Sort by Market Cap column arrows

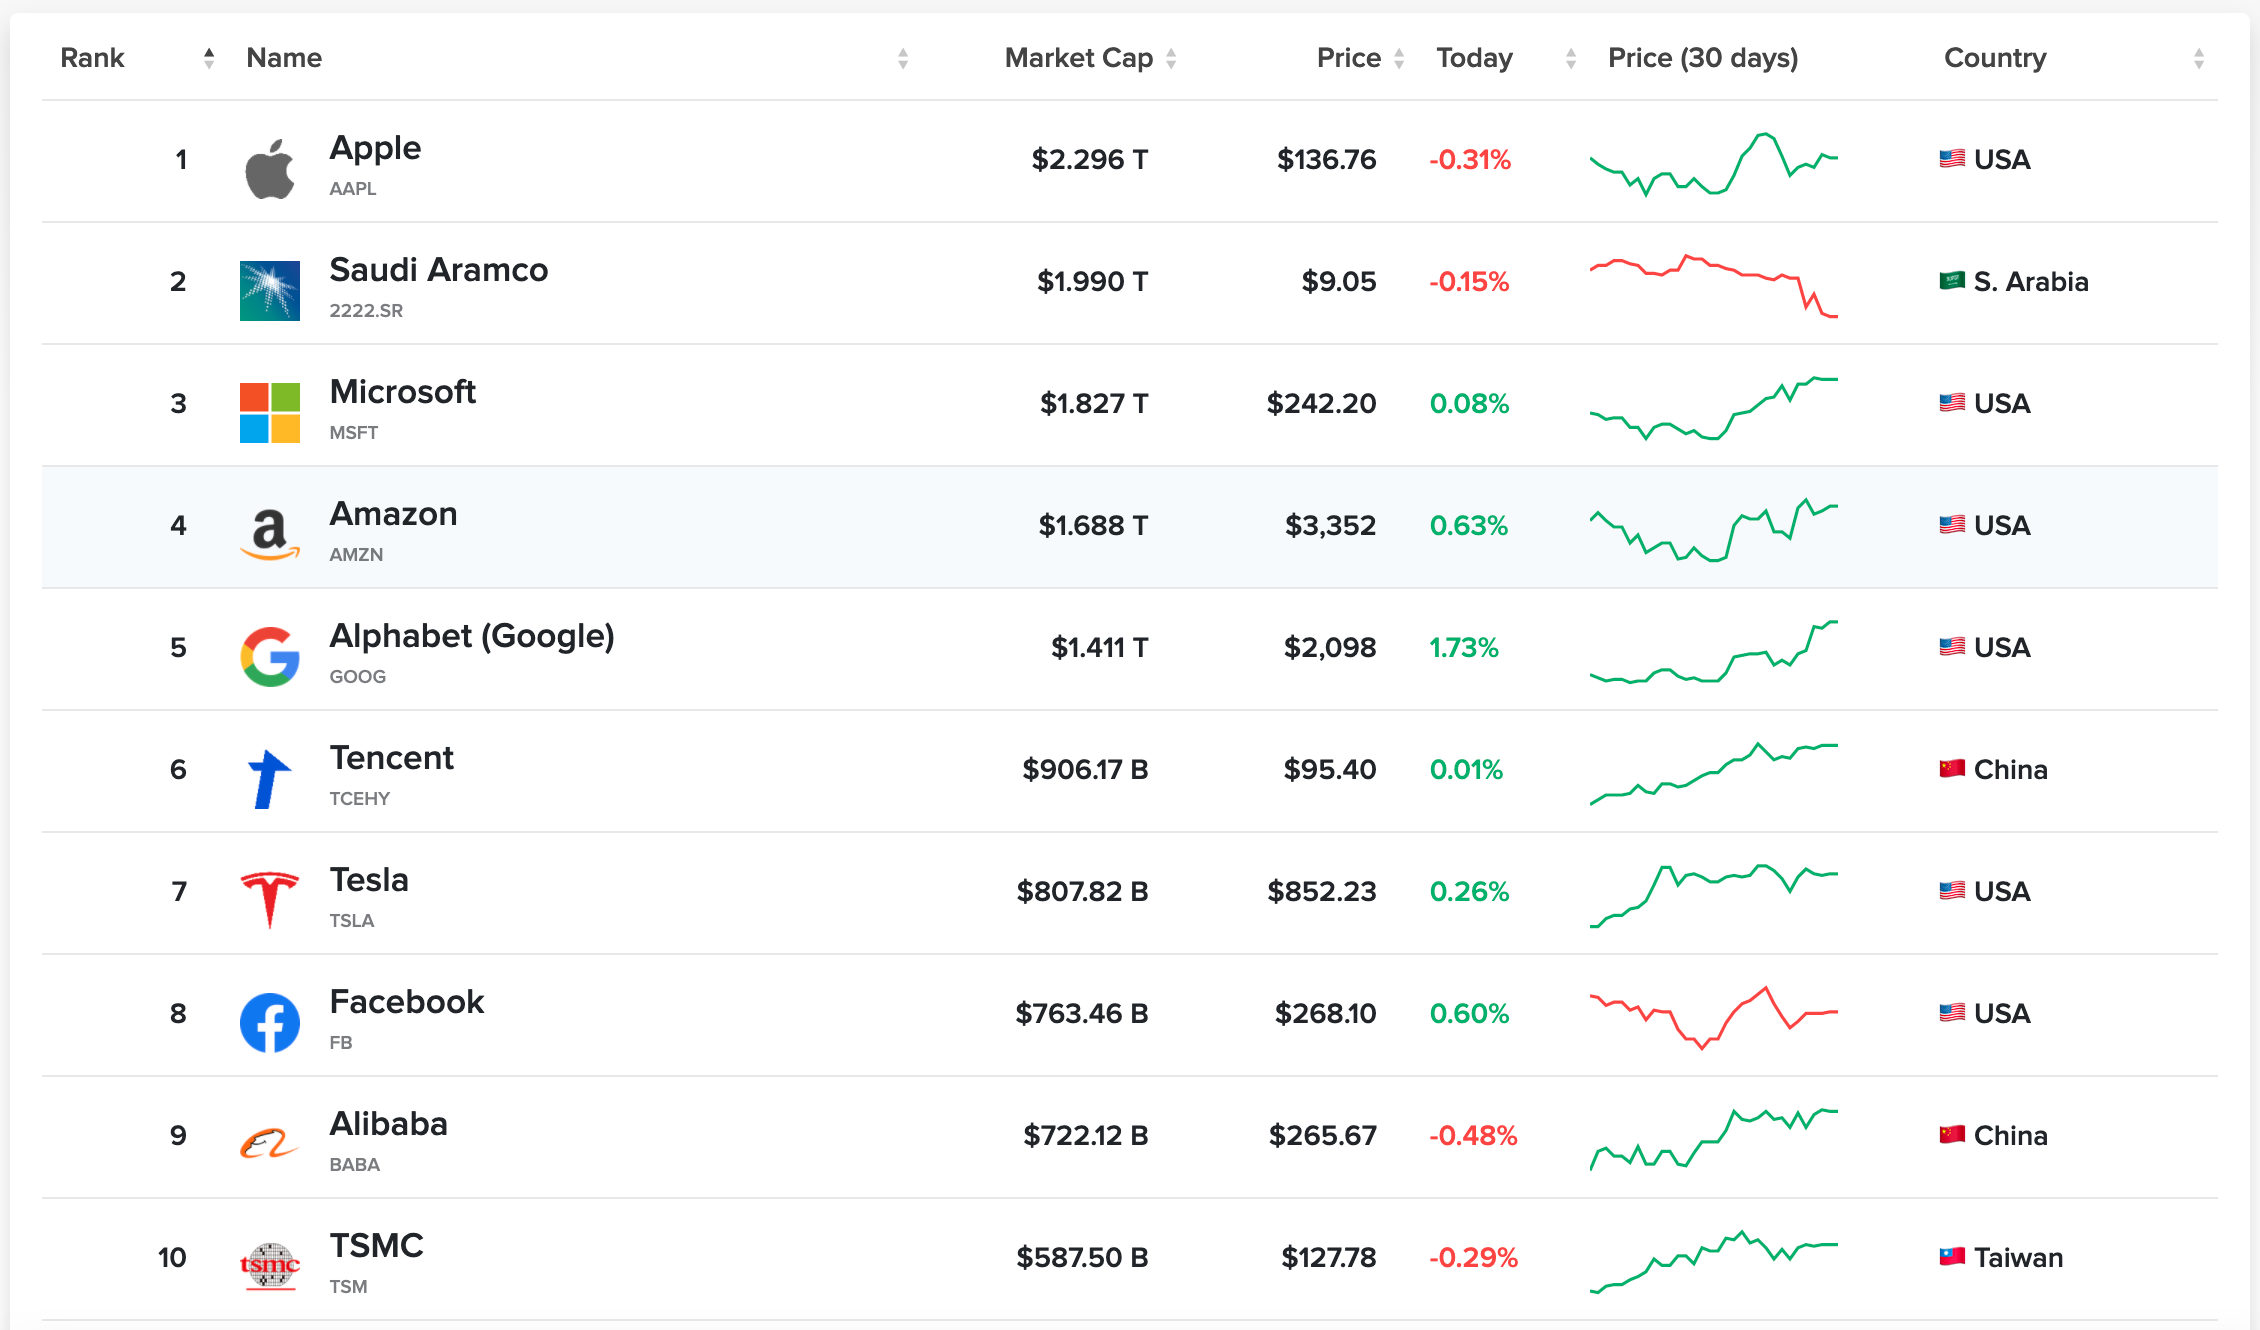point(1171,58)
